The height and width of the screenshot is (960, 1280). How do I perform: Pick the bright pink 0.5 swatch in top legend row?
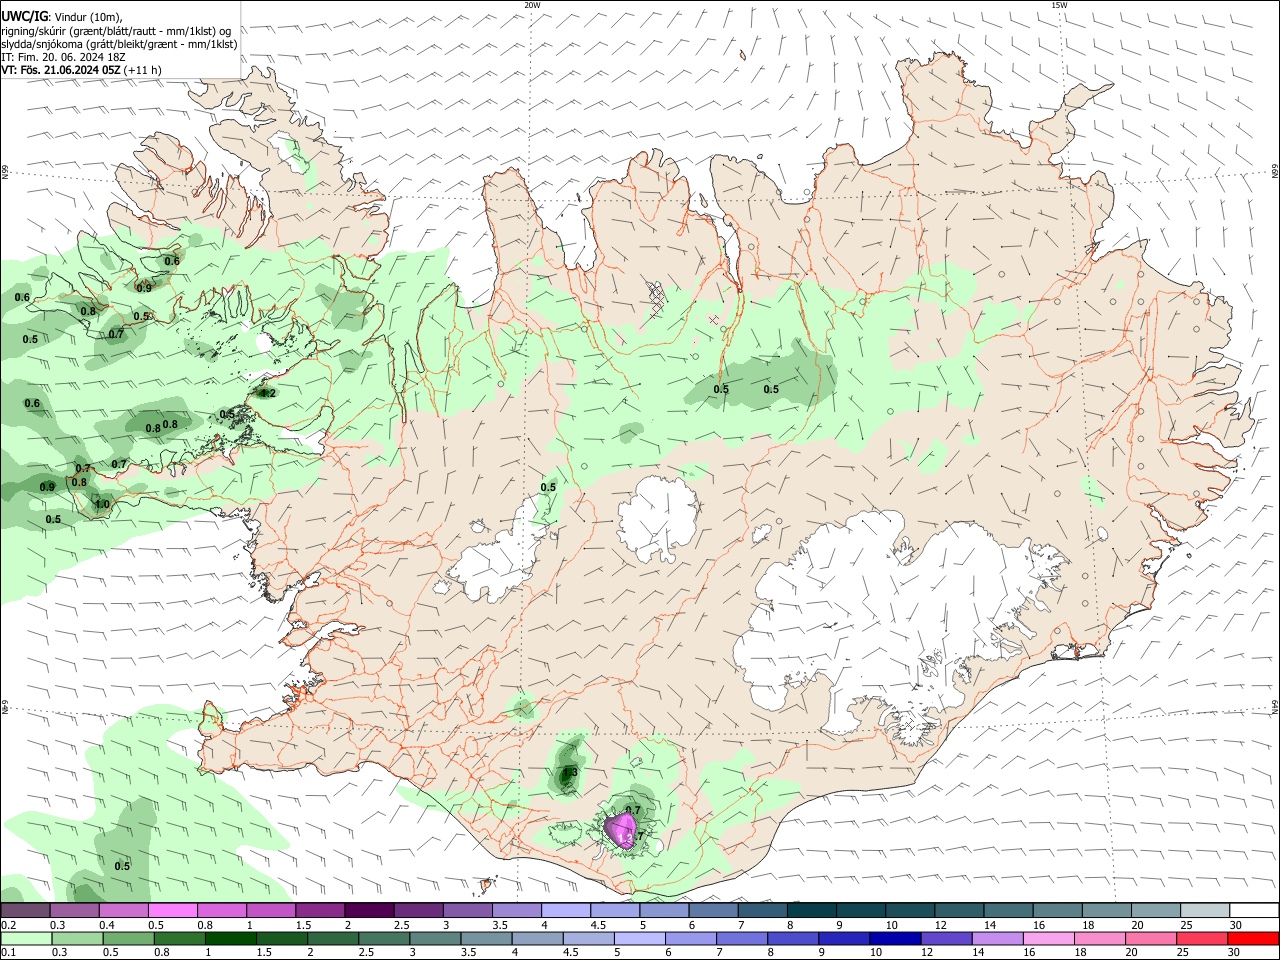[172, 911]
